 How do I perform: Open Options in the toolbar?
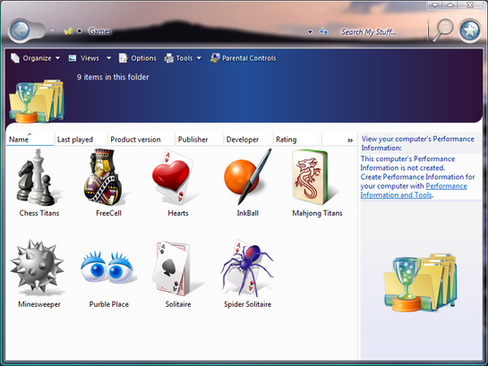pyautogui.click(x=138, y=58)
